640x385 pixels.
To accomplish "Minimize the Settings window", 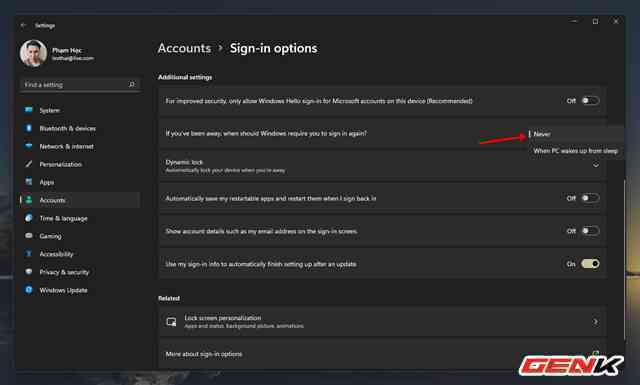I will [x=574, y=21].
